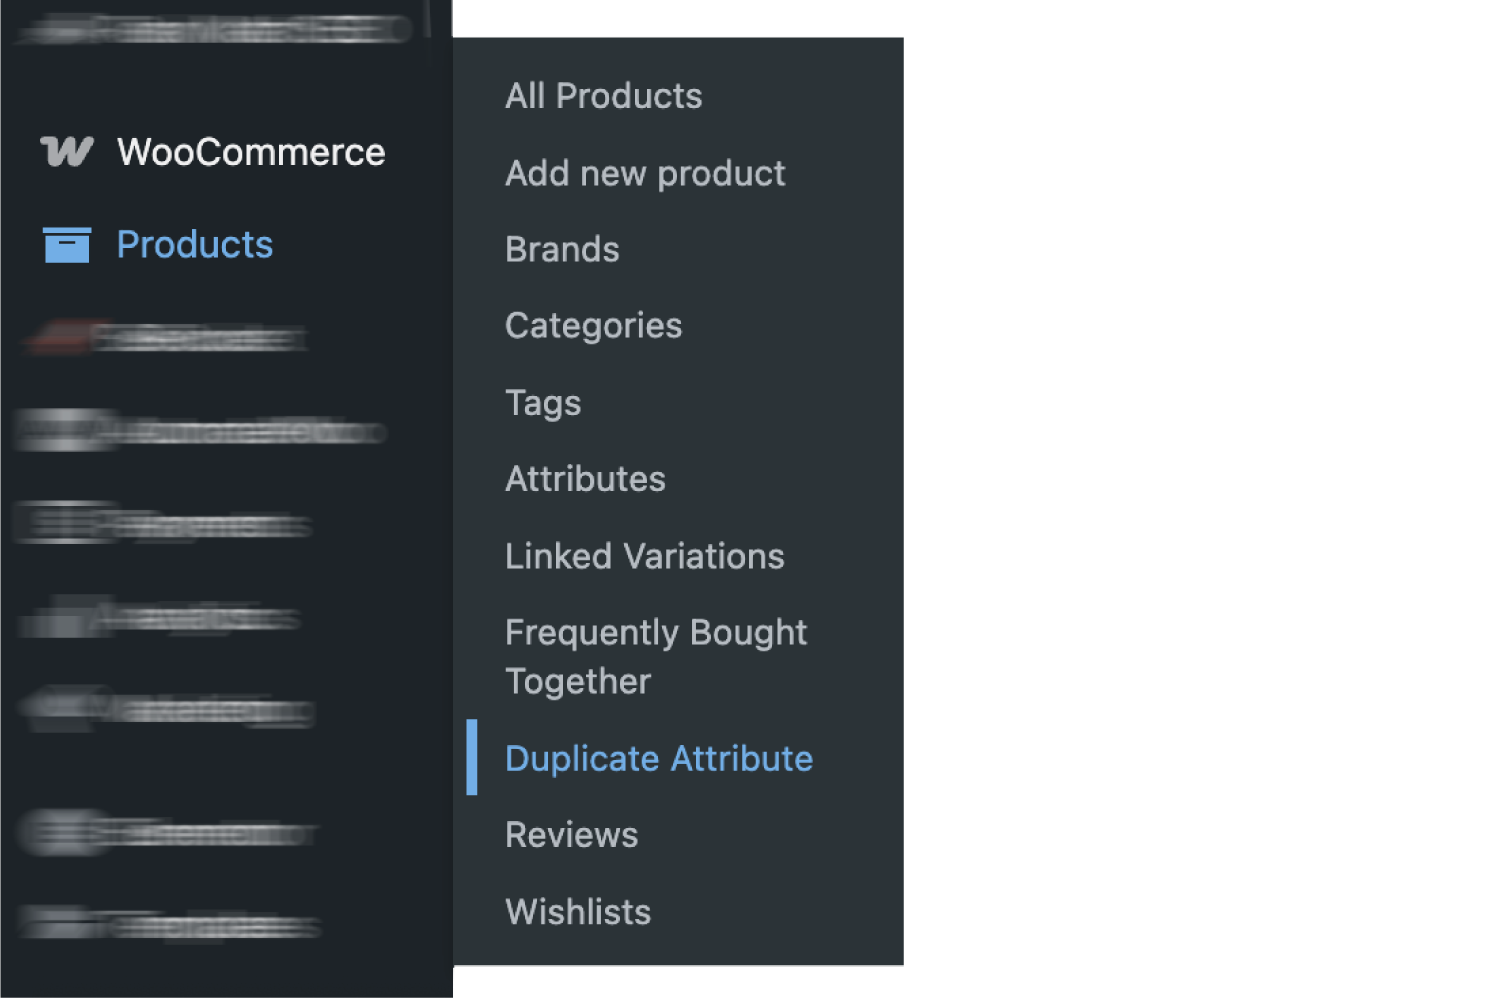The image size is (1500, 1000).
Task: Open product Categories page
Action: pos(594,326)
